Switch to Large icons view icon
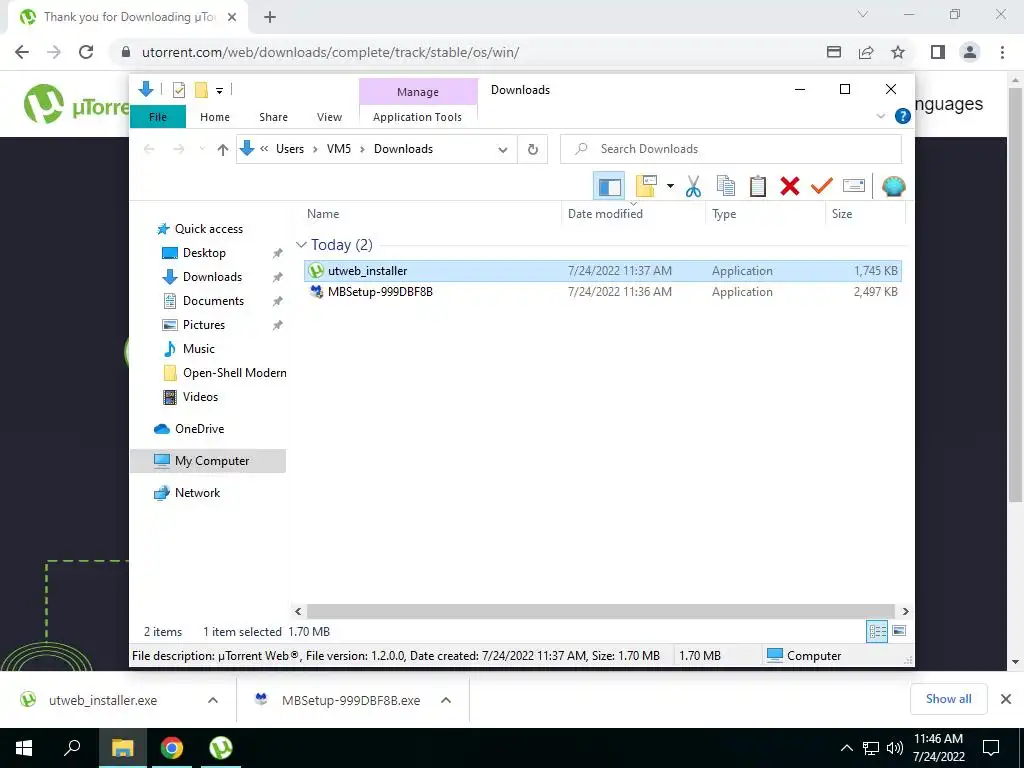The image size is (1024, 768). coord(899,631)
